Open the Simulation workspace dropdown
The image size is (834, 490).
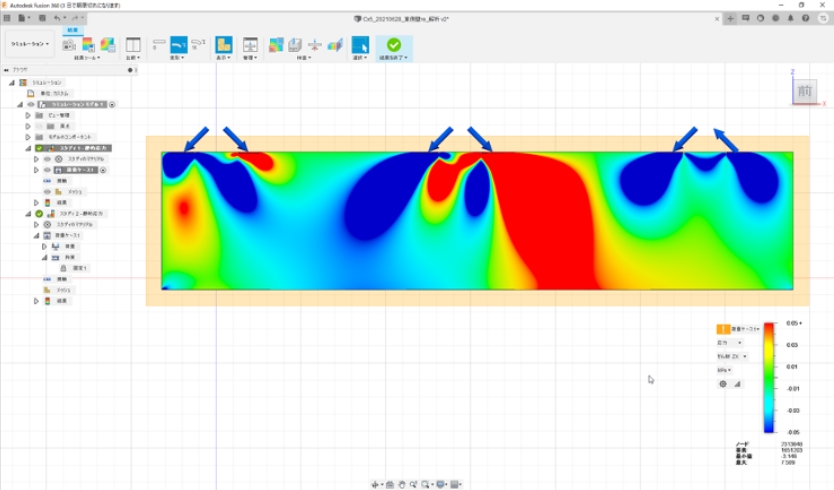click(x=29, y=44)
